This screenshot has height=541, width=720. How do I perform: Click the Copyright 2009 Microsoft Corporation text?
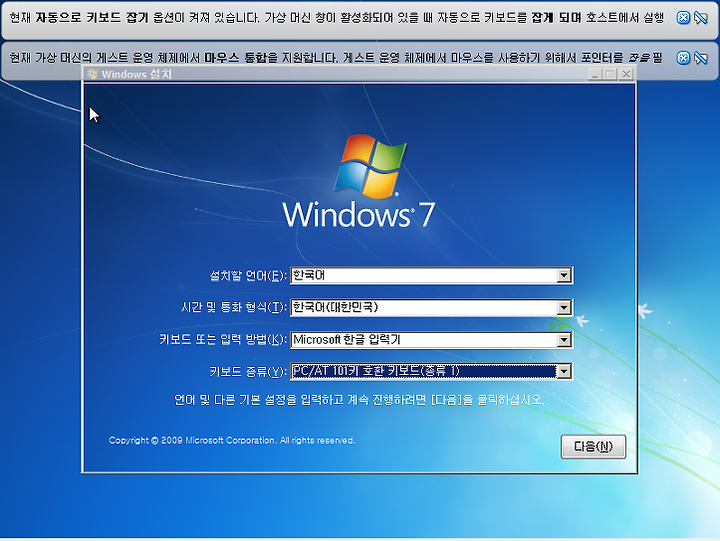[232, 440]
